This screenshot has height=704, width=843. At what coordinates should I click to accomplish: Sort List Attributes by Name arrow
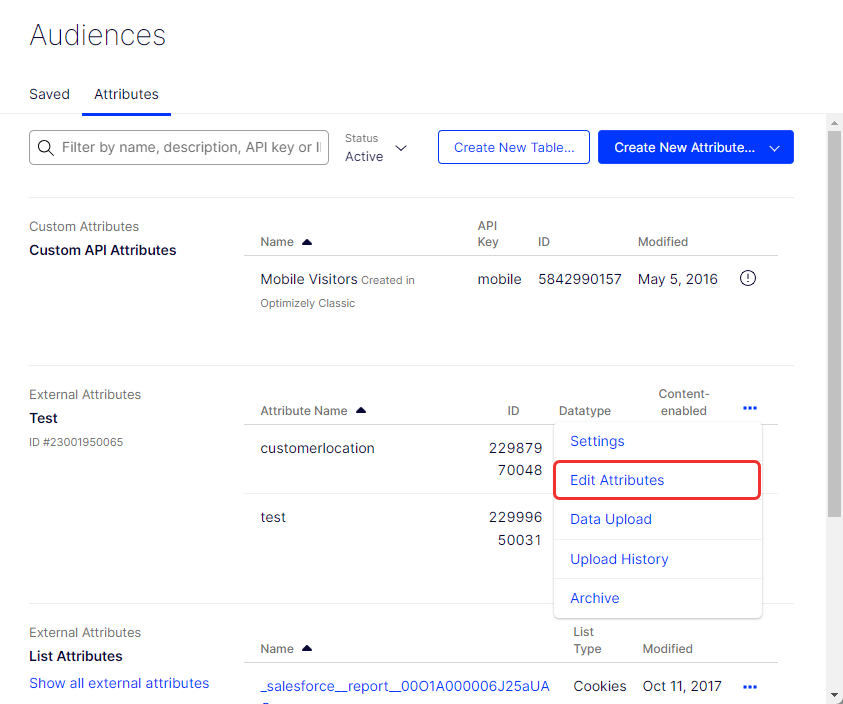307,649
